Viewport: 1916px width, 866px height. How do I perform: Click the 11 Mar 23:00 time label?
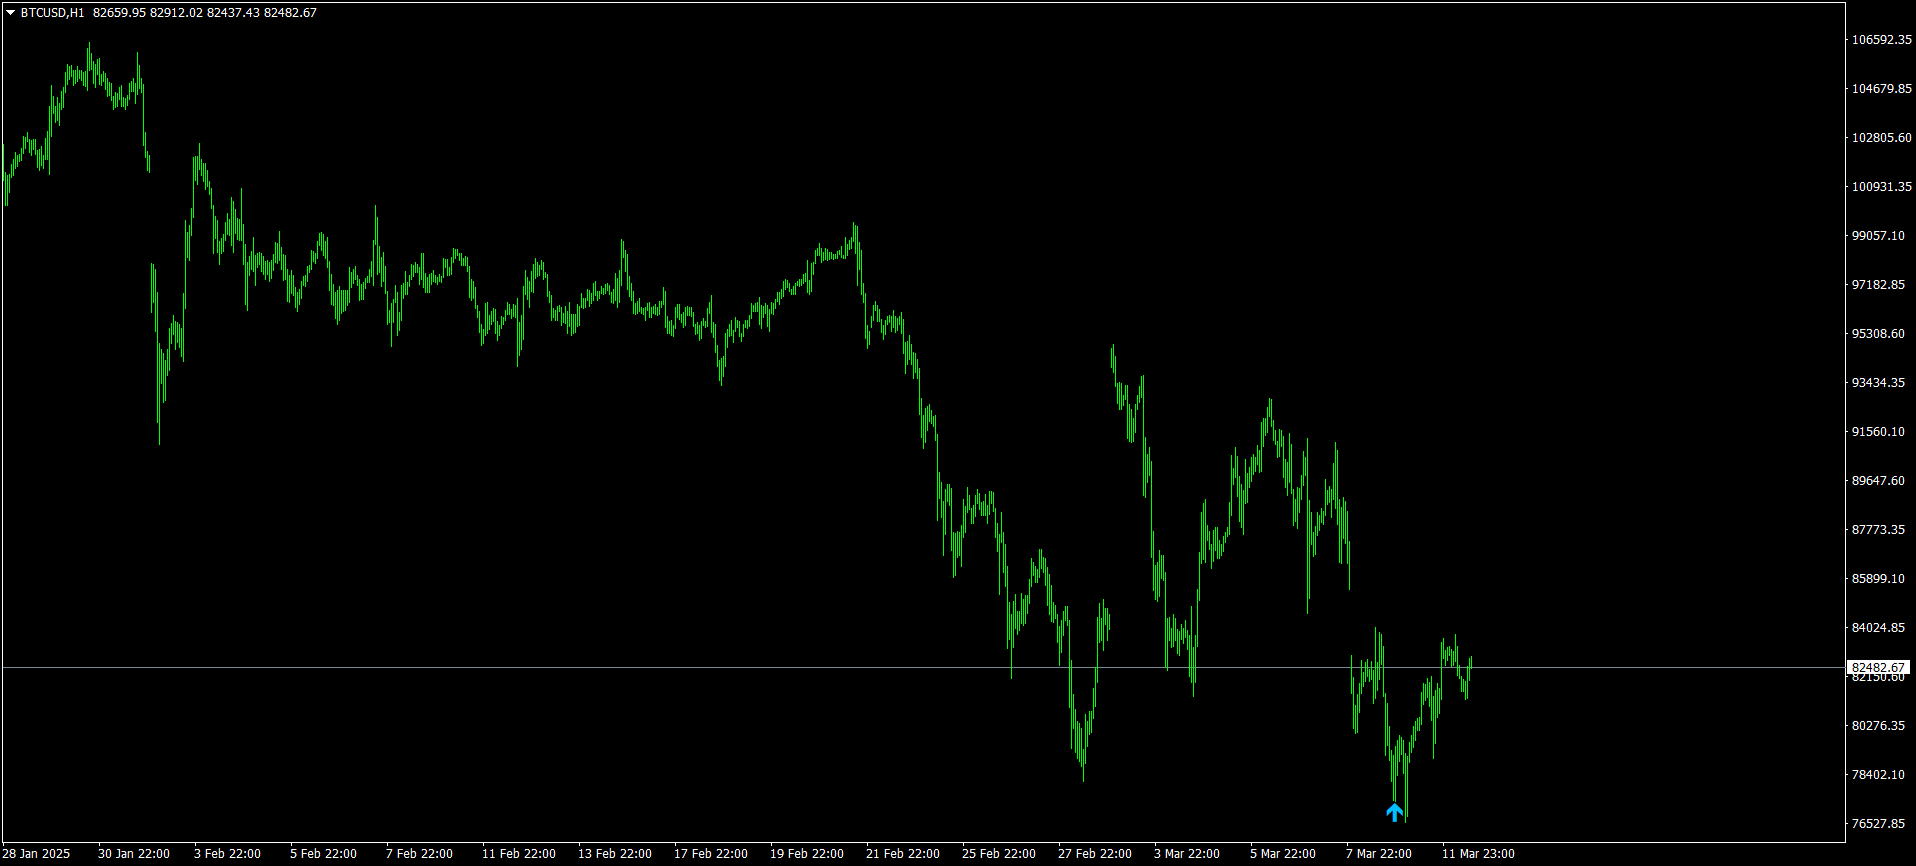1478,854
